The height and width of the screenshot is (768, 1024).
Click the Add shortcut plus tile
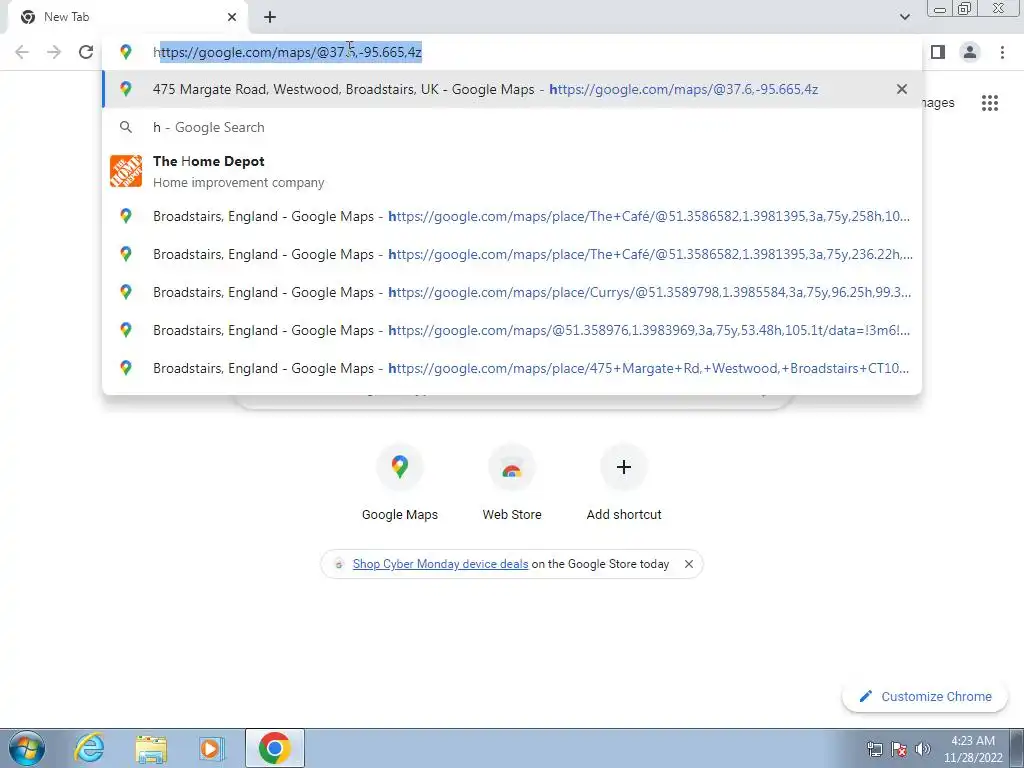click(624, 483)
